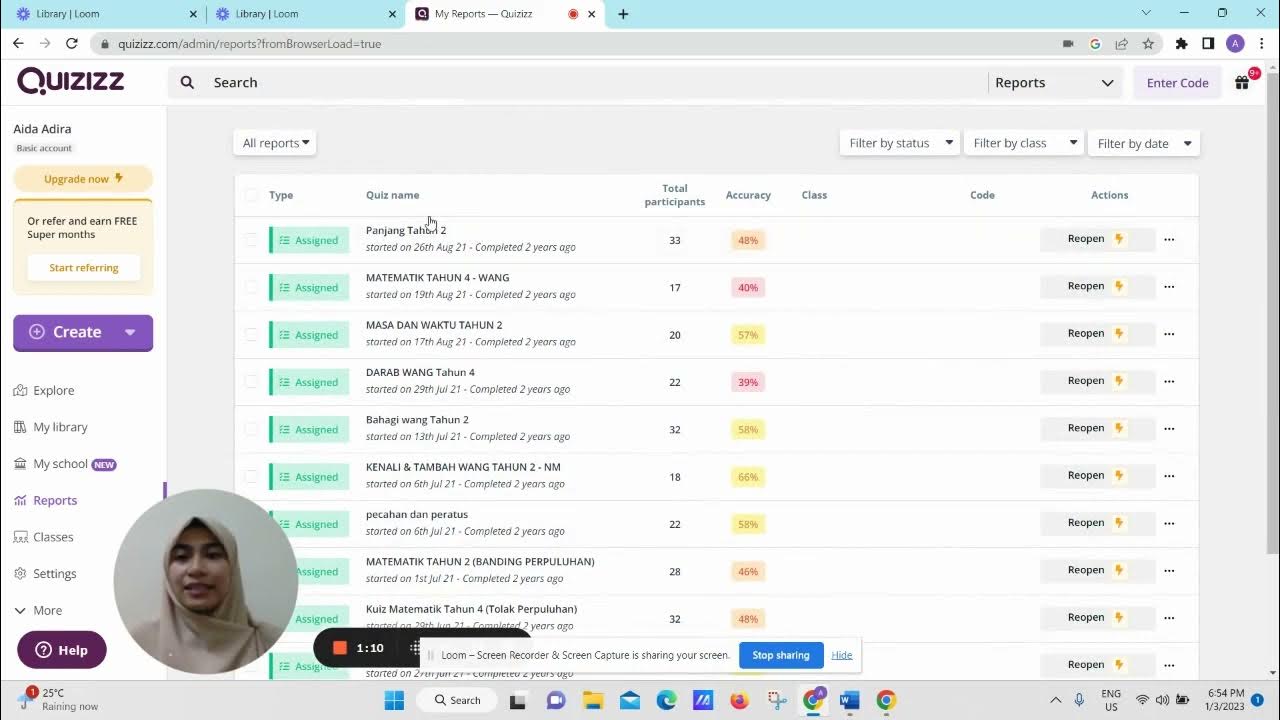Image resolution: width=1280 pixels, height=720 pixels.
Task: Click the Help button
Action: point(61,650)
